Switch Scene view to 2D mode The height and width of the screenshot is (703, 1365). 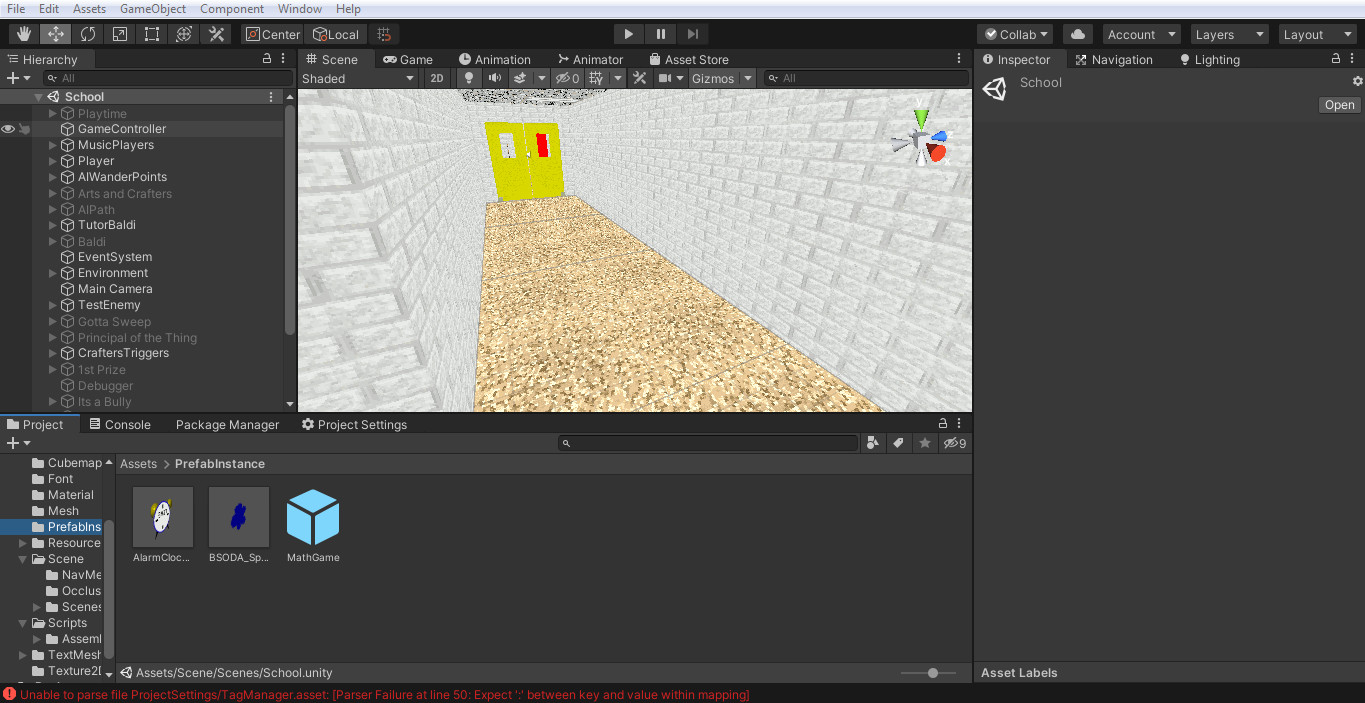437,77
